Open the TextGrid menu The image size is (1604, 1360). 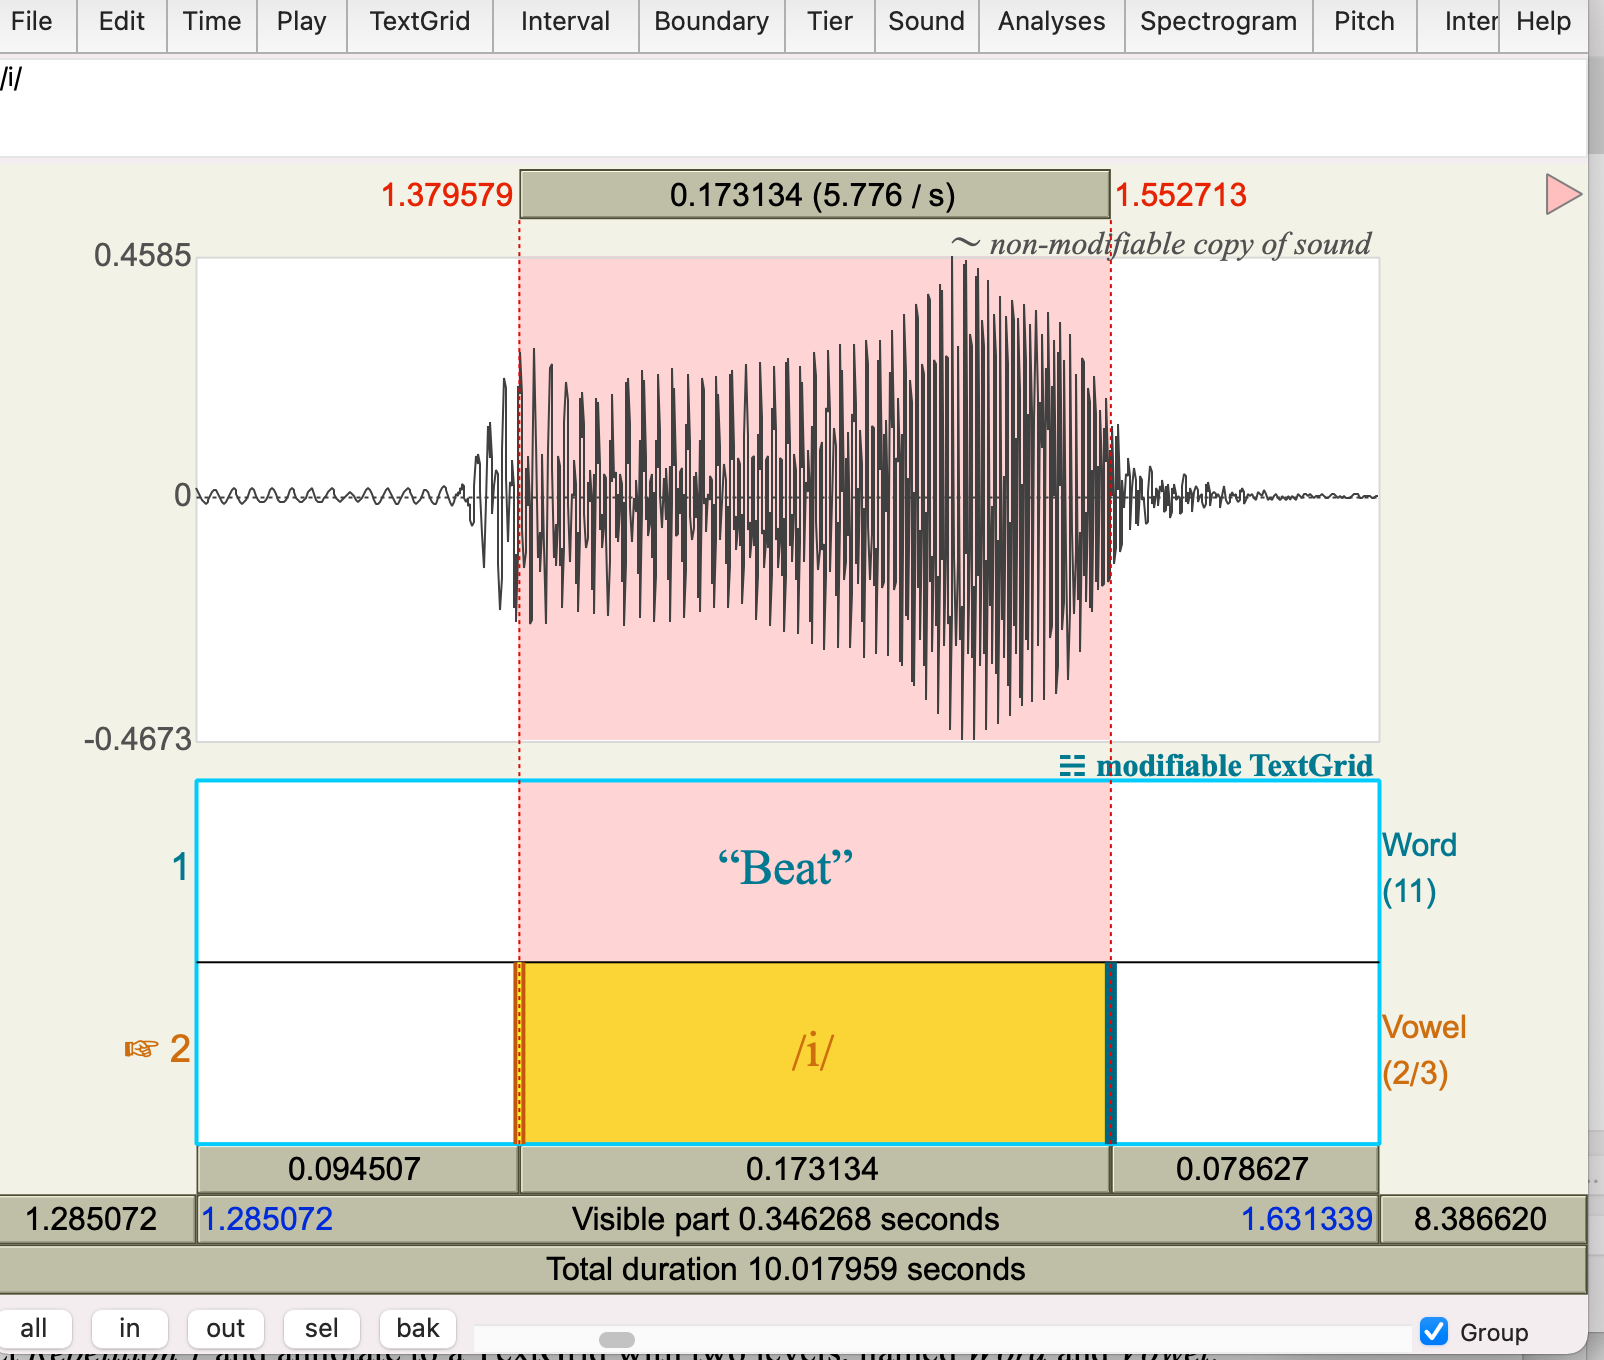click(x=420, y=22)
